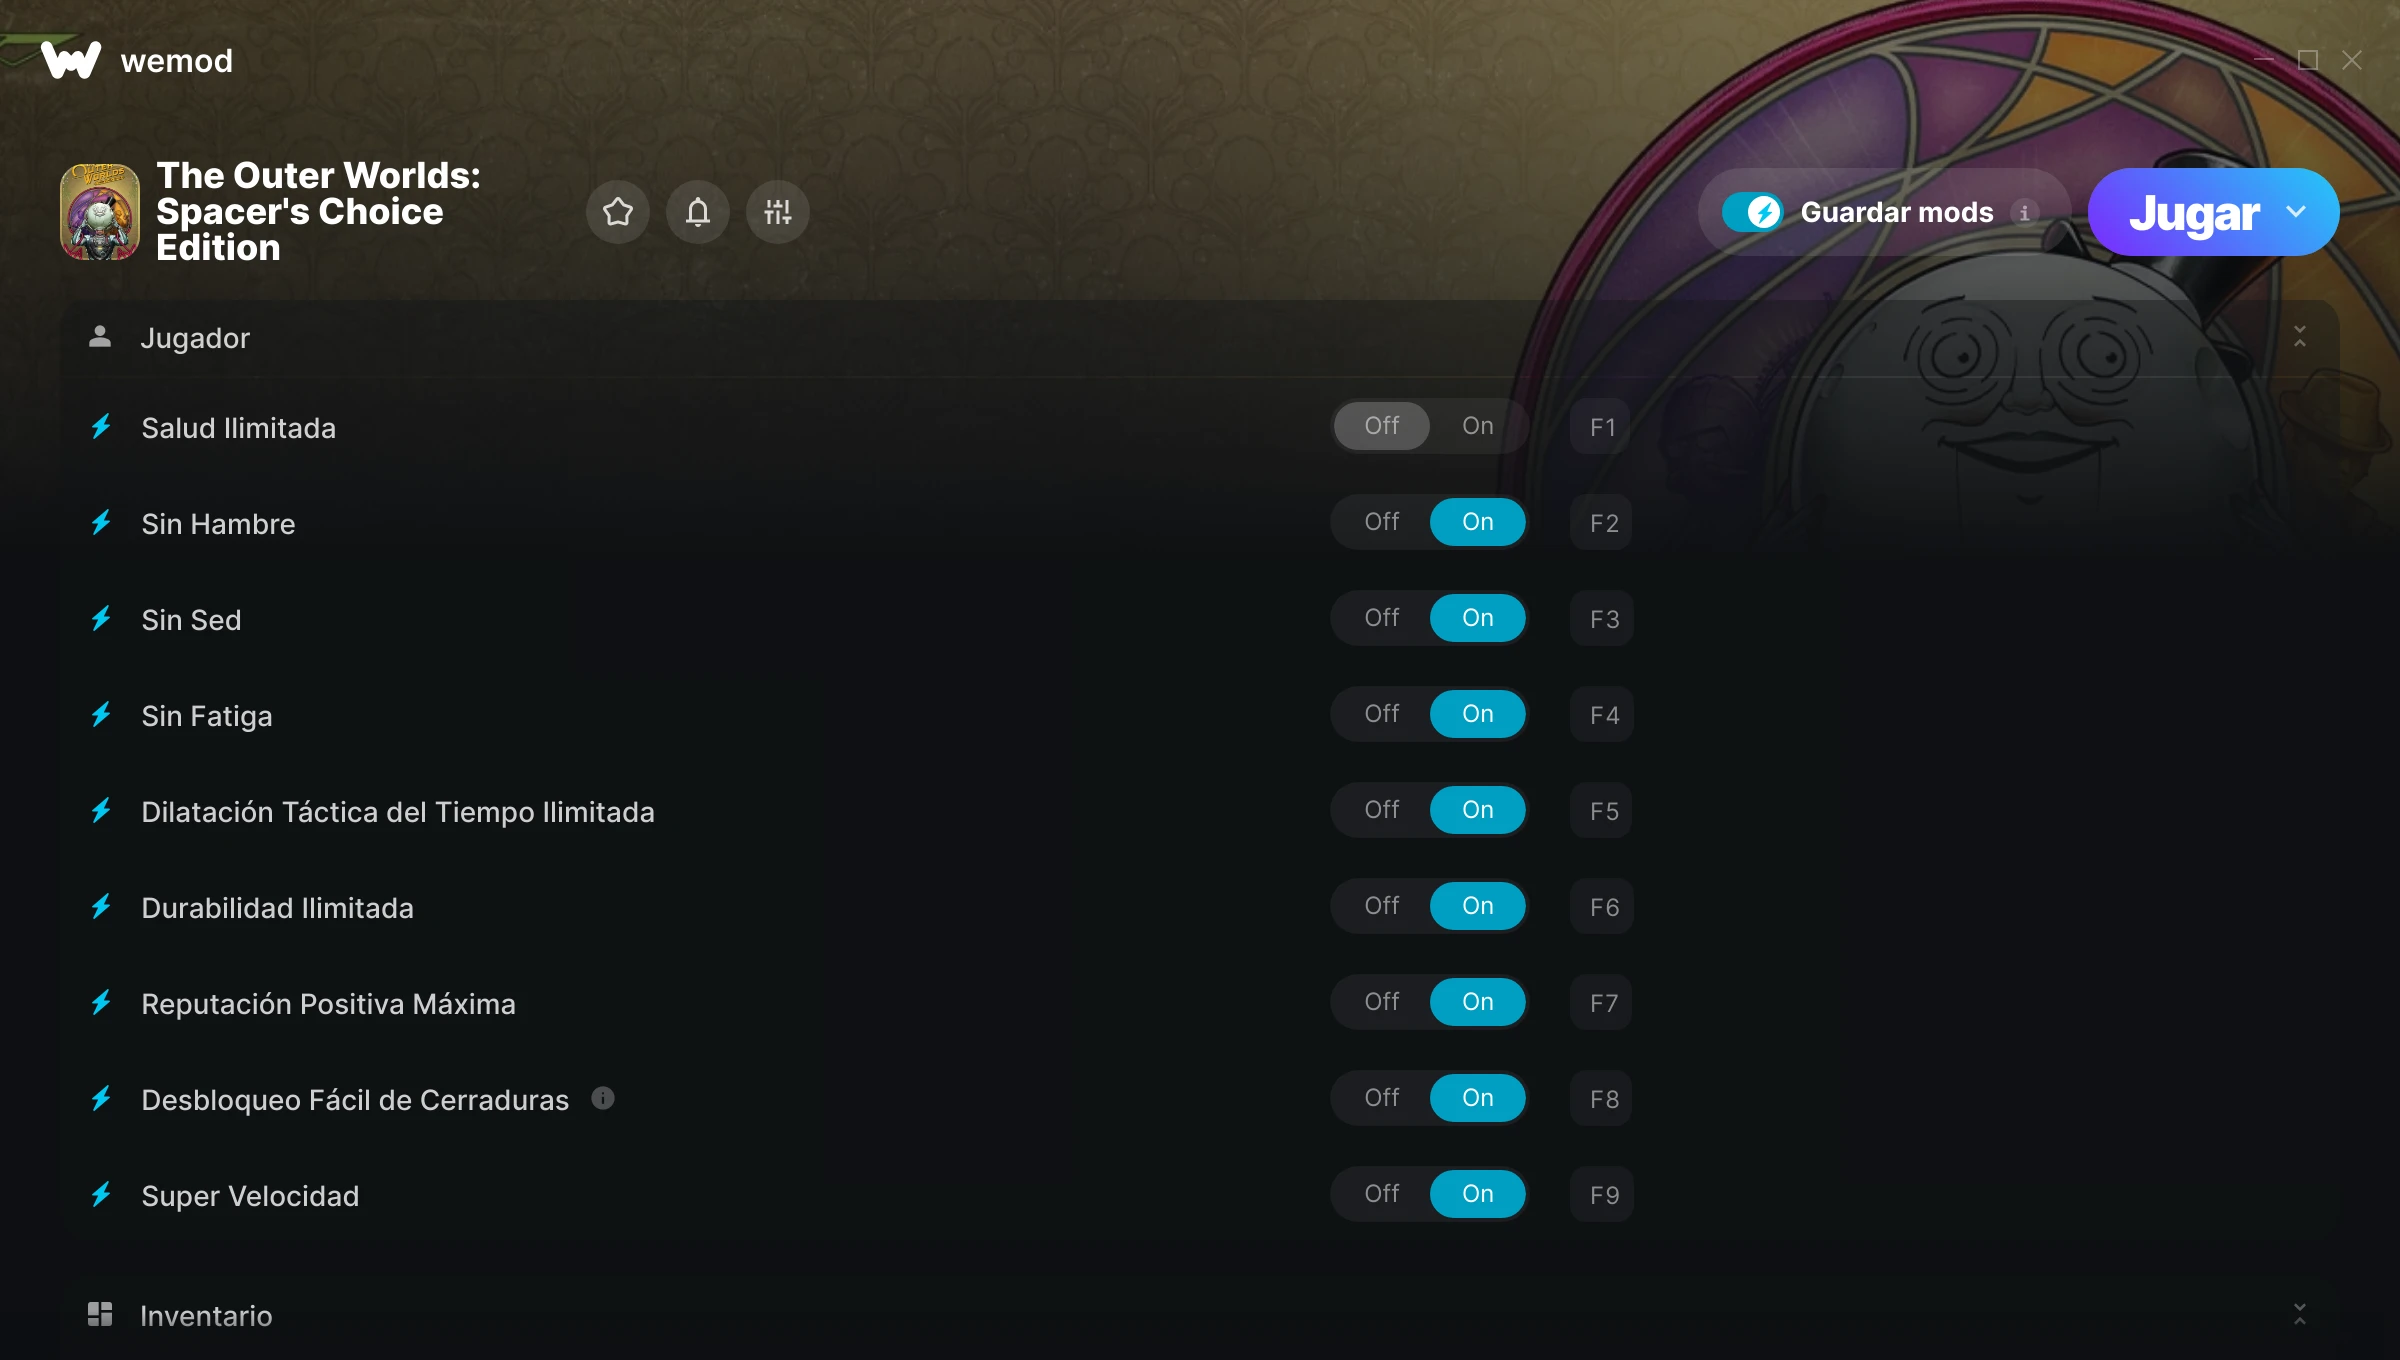Open the sliders settings icon
Image resolution: width=2400 pixels, height=1360 pixels.
click(x=778, y=212)
